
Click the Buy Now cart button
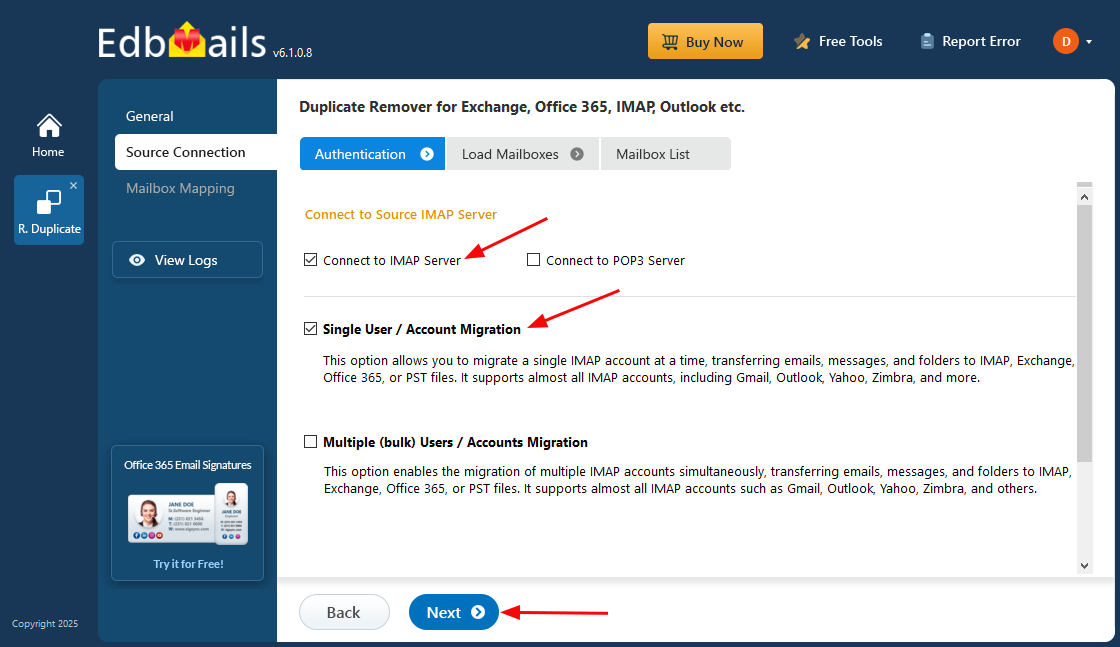click(x=705, y=42)
